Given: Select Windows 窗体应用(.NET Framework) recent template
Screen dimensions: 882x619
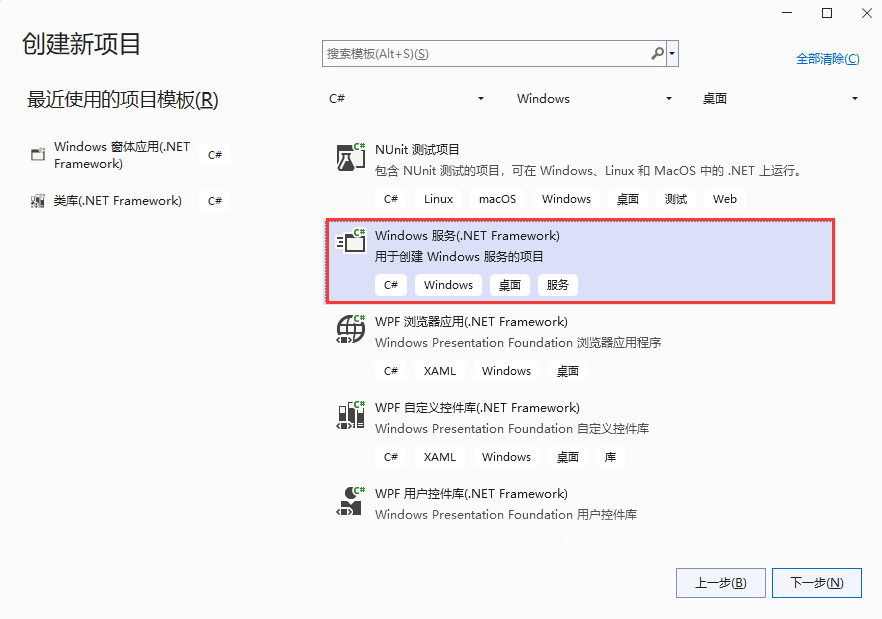Looking at the screenshot, I should [x=121, y=155].
